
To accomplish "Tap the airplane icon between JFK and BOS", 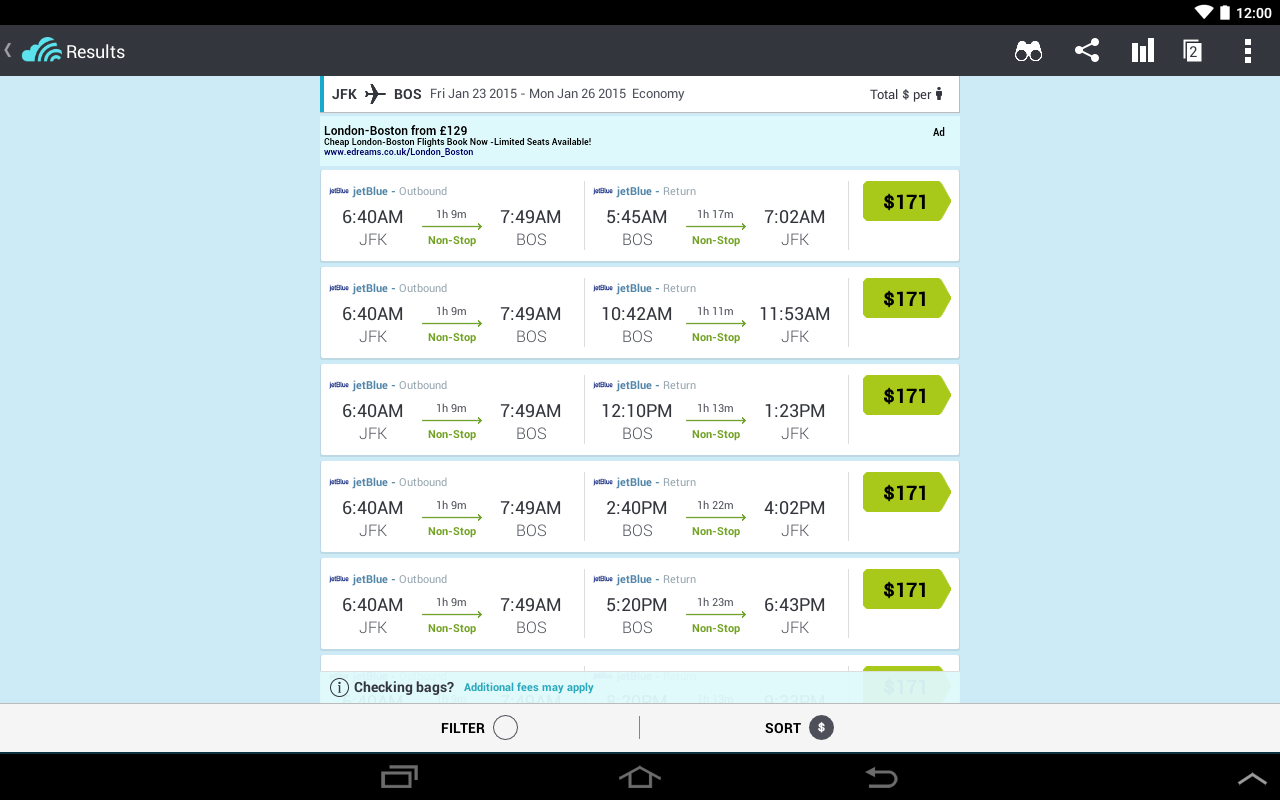I will [x=375, y=94].
